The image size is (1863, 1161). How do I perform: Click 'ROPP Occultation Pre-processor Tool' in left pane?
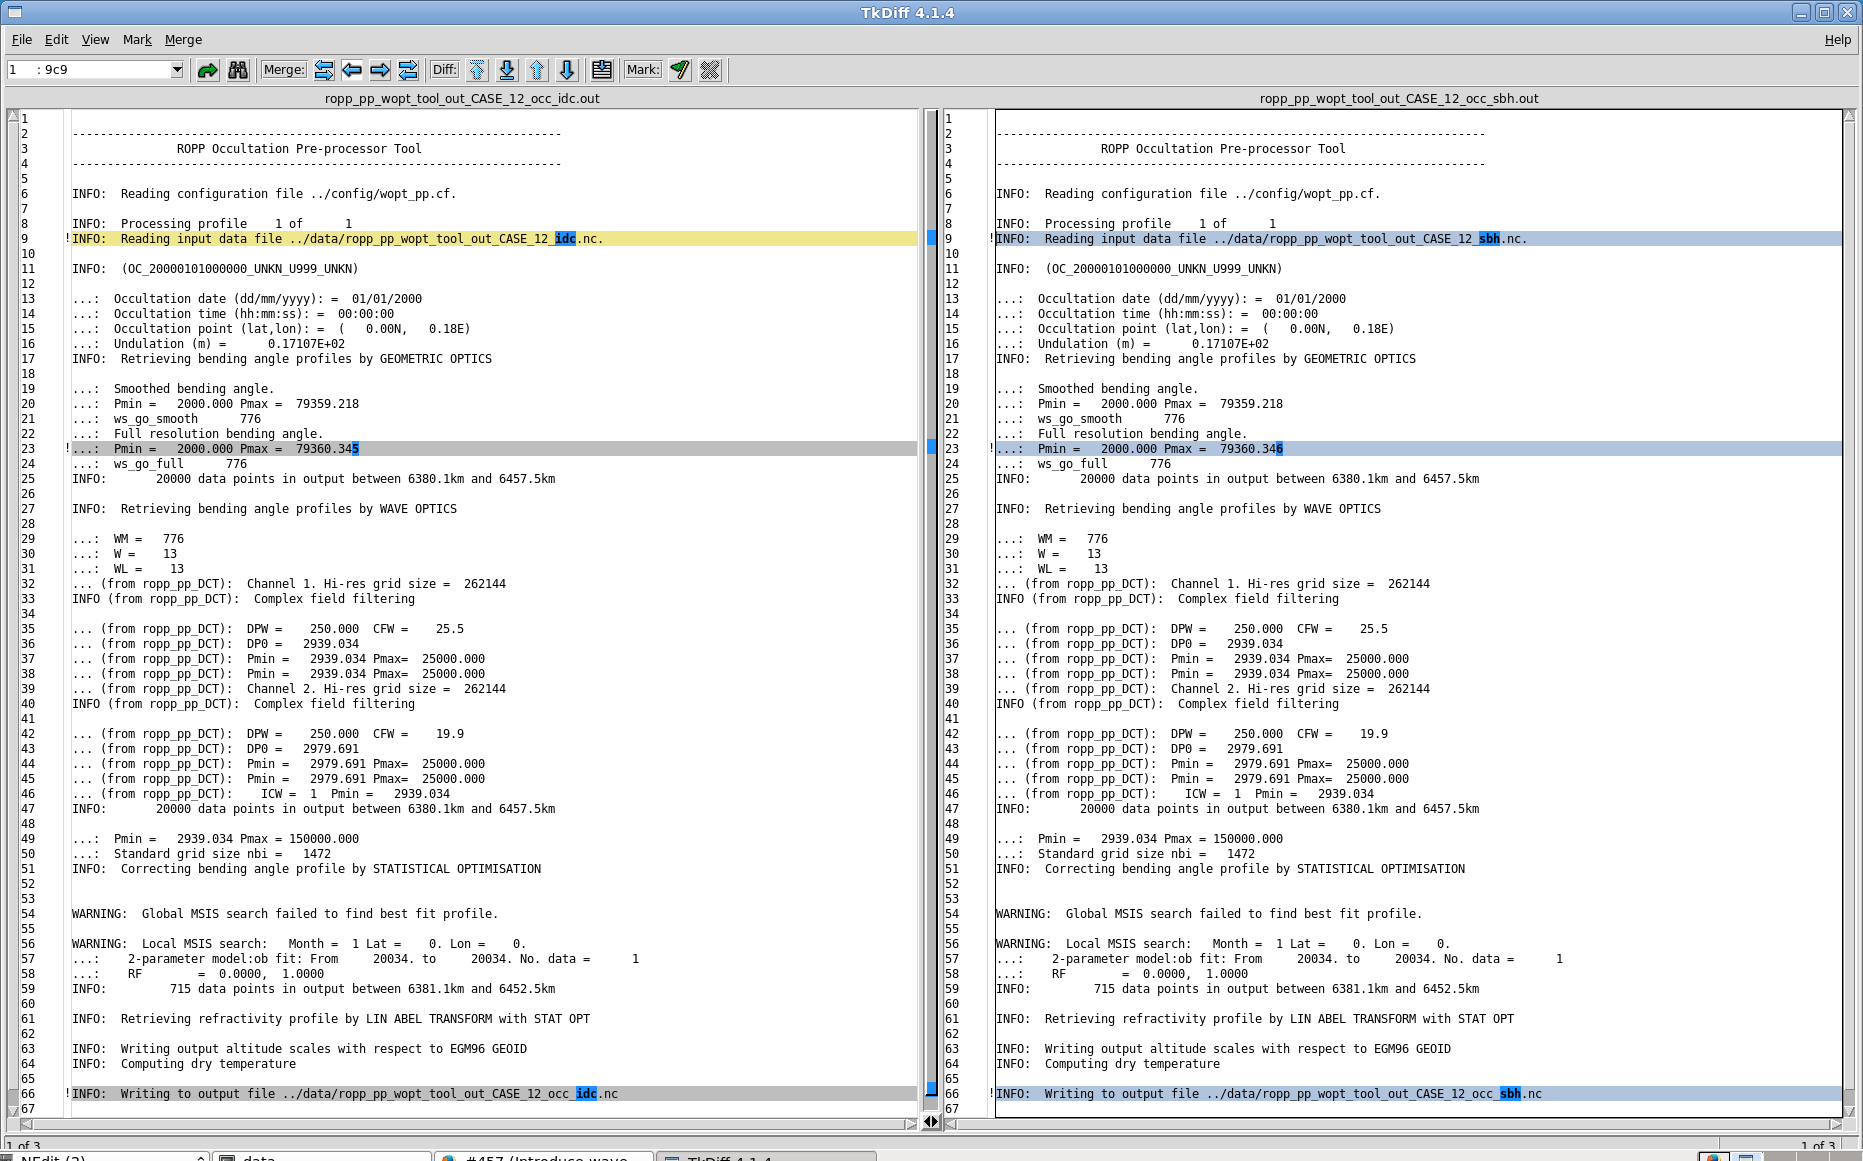pyautogui.click(x=299, y=149)
